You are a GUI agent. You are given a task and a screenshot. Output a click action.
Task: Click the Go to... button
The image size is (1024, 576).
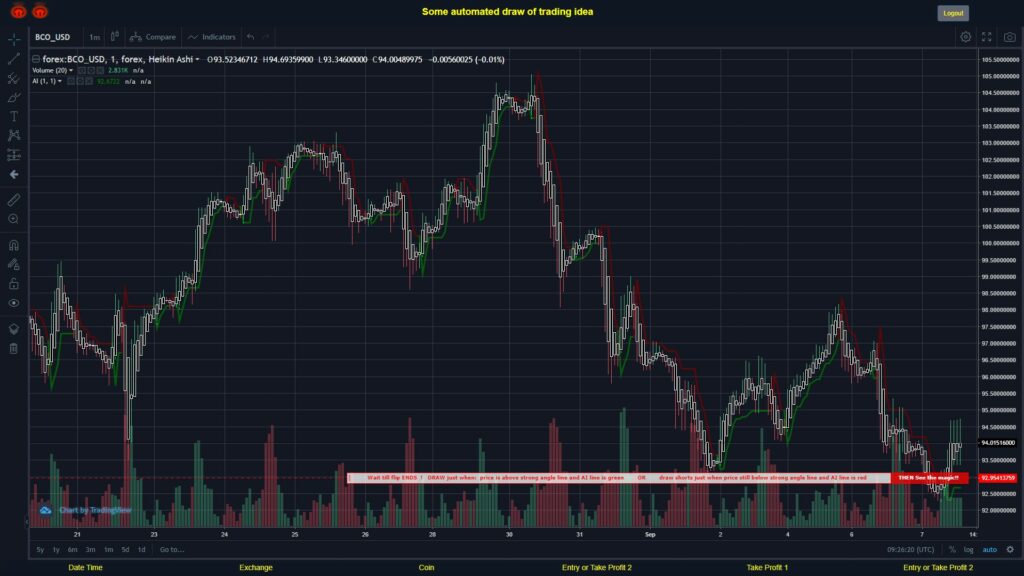pos(172,550)
